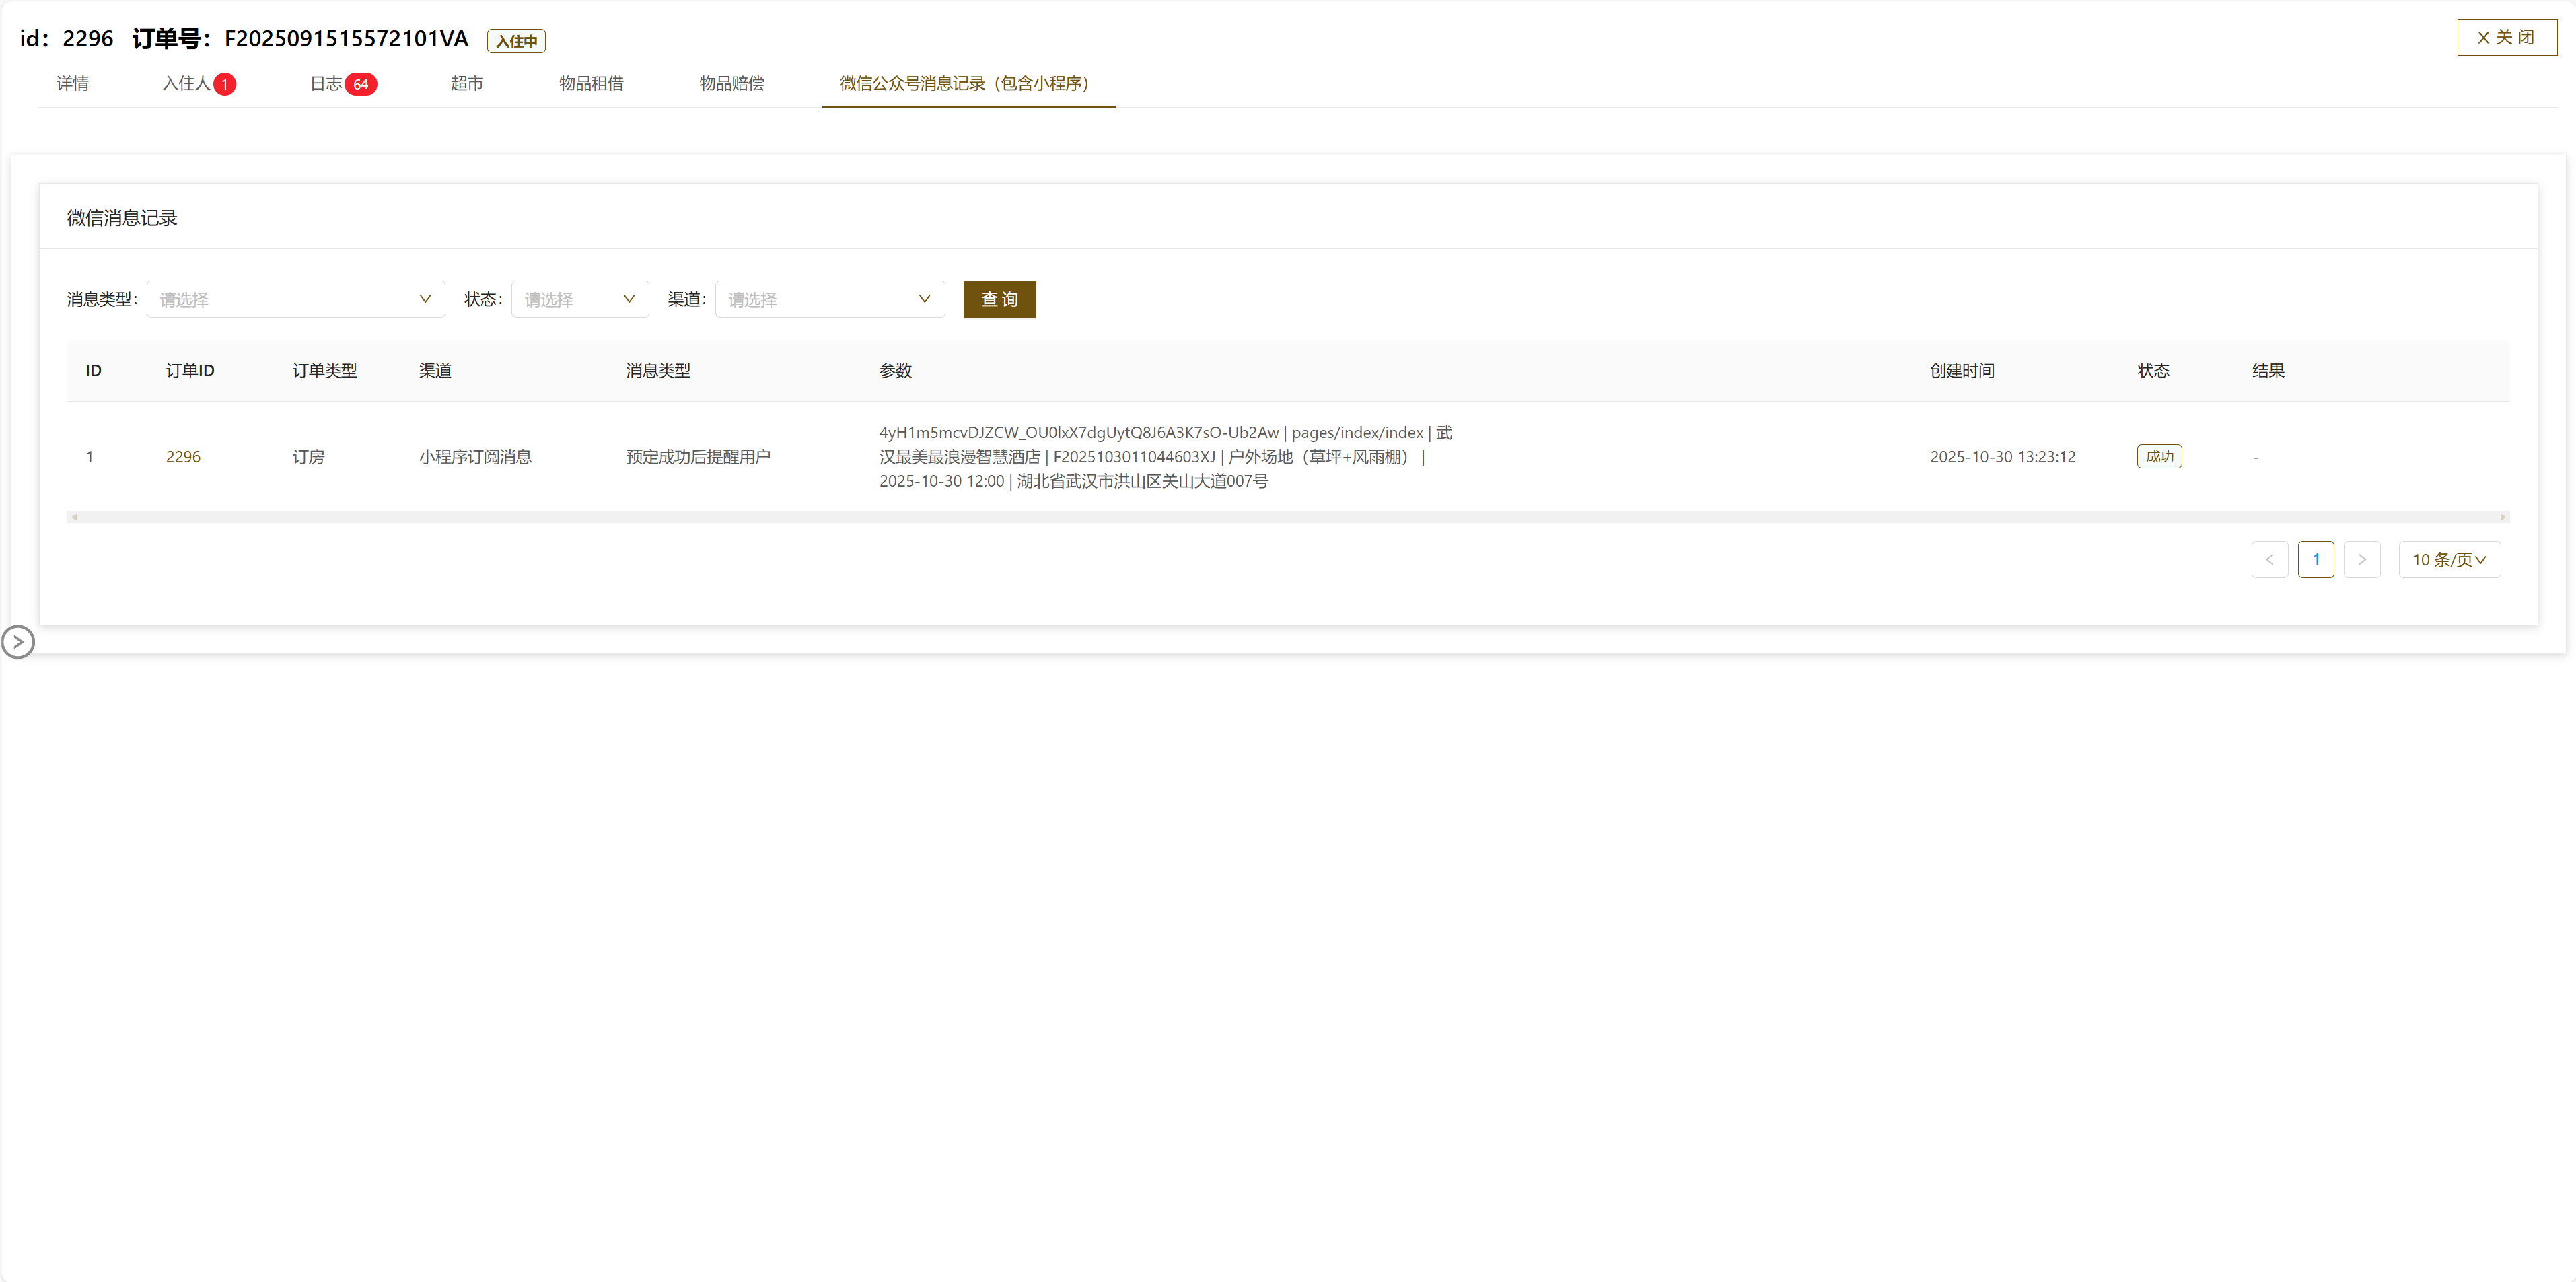Open the 超市 tab

(x=466, y=83)
